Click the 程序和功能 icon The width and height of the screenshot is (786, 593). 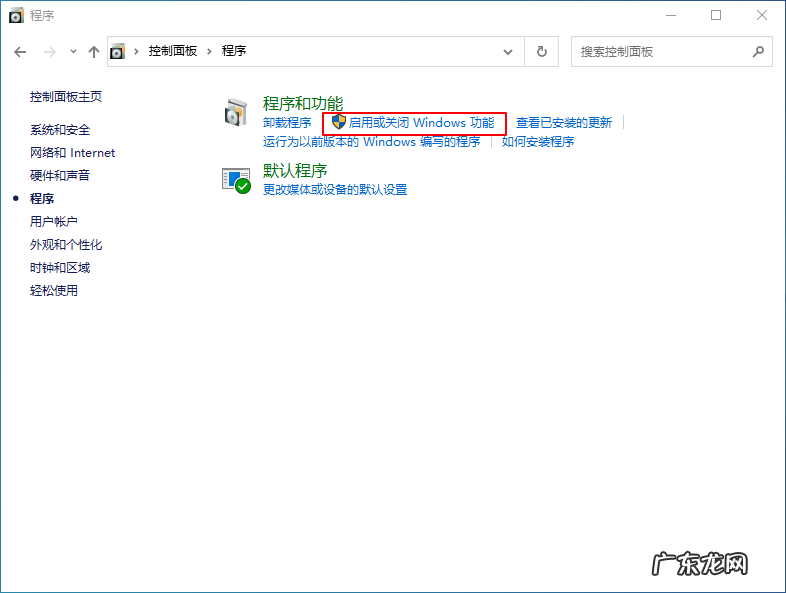click(x=236, y=112)
